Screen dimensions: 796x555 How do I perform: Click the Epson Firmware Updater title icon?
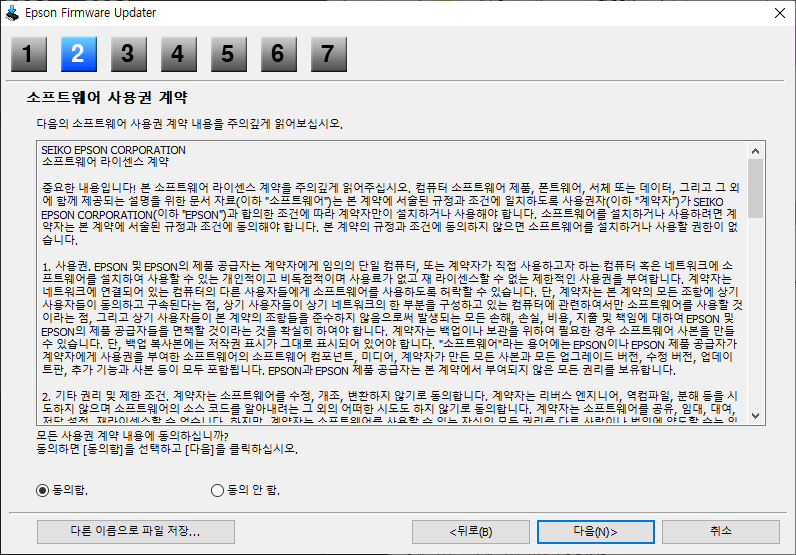[x=12, y=13]
